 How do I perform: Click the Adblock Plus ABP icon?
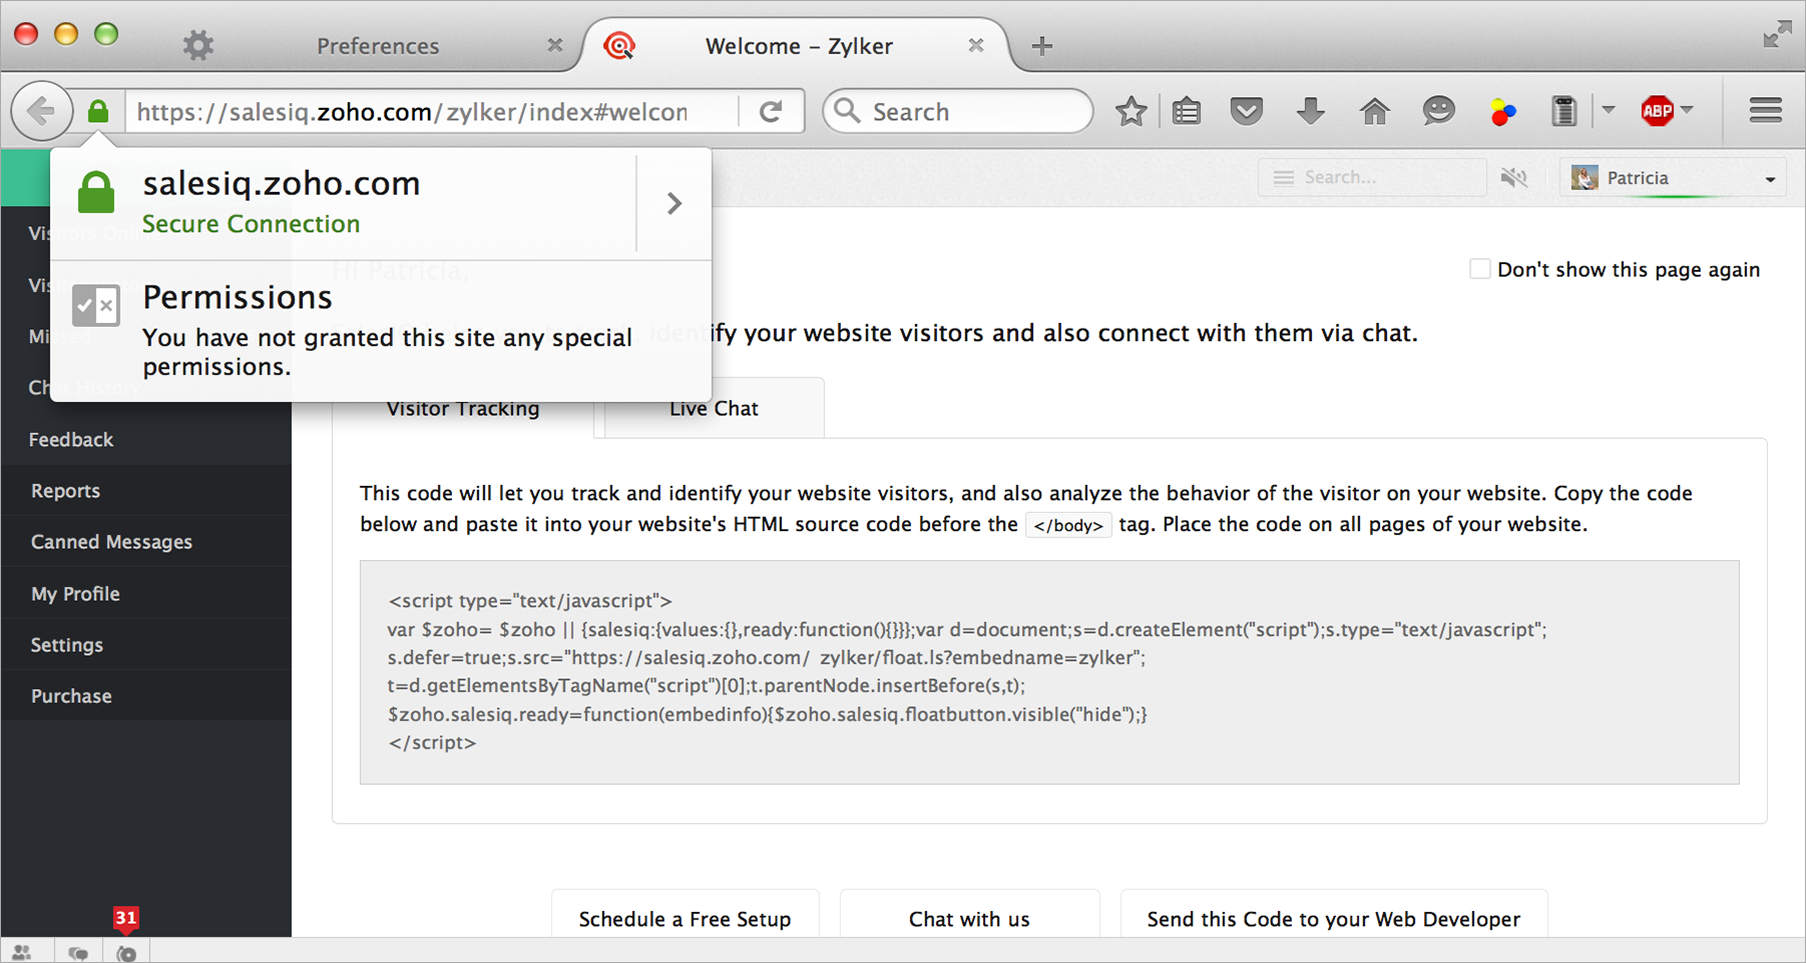click(1656, 111)
